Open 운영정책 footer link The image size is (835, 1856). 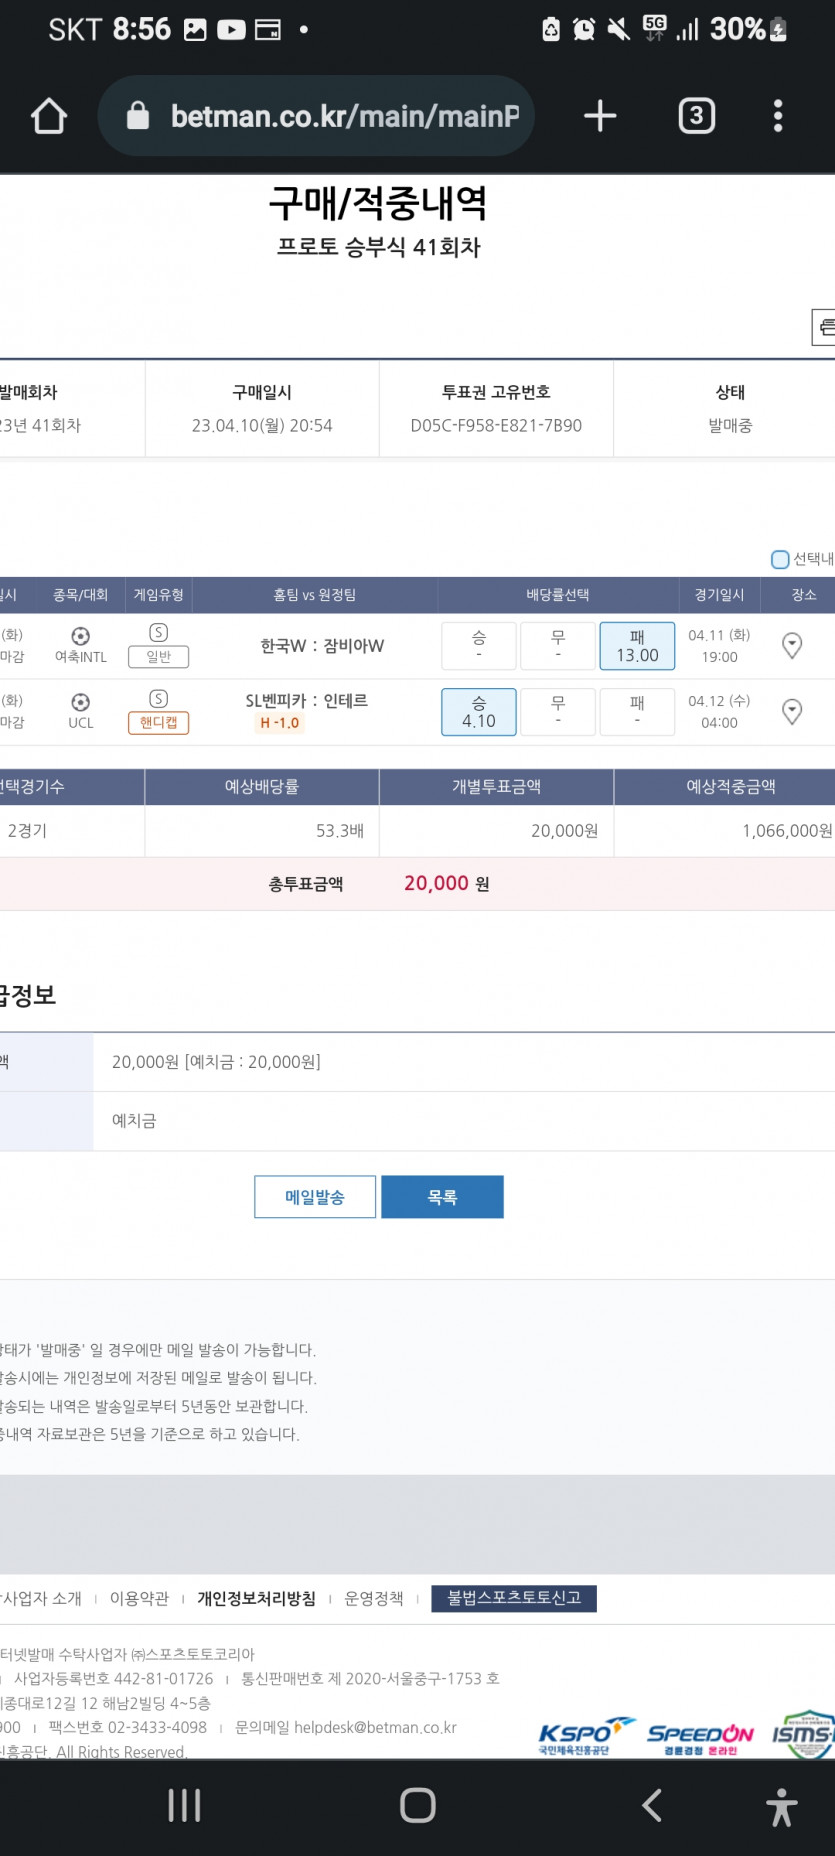374,1599
